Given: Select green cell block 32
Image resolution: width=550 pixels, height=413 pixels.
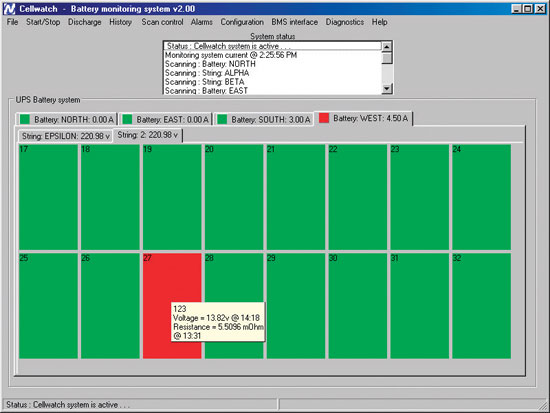Looking at the screenshot, I should click(481, 306).
